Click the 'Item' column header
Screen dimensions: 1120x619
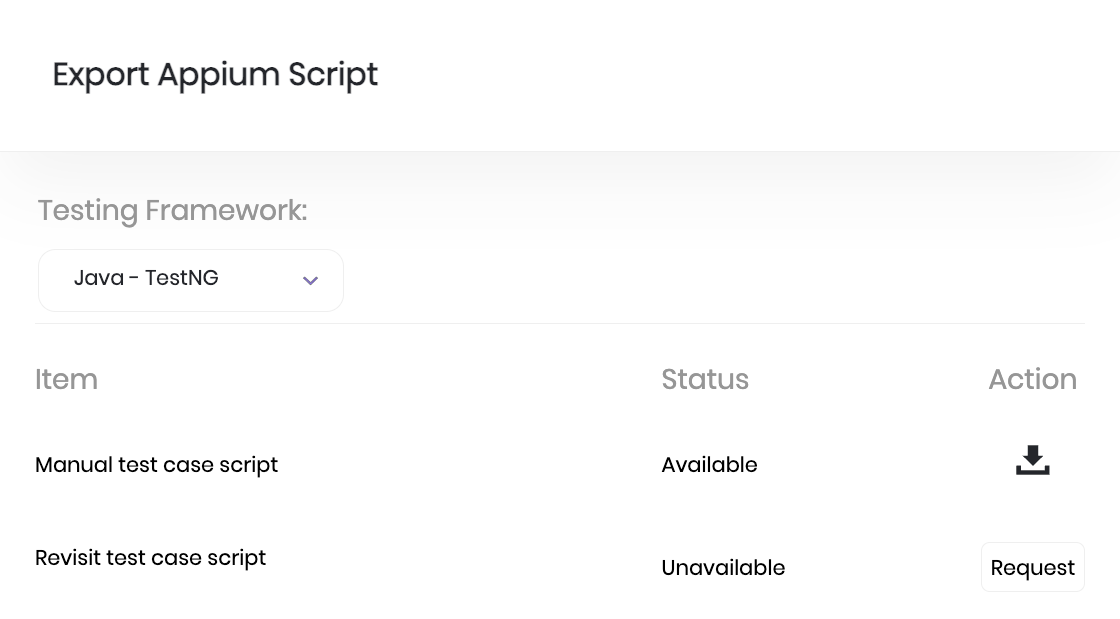[x=66, y=379]
